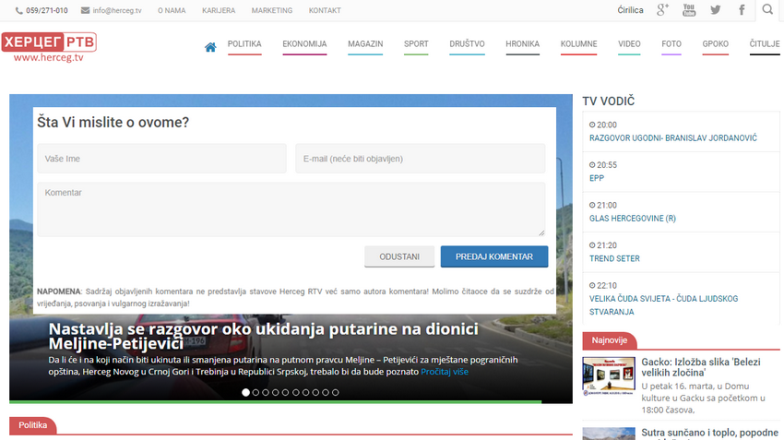This screenshot has width=784, height=440.
Task: Click the Komentar text area
Action: click(291, 208)
